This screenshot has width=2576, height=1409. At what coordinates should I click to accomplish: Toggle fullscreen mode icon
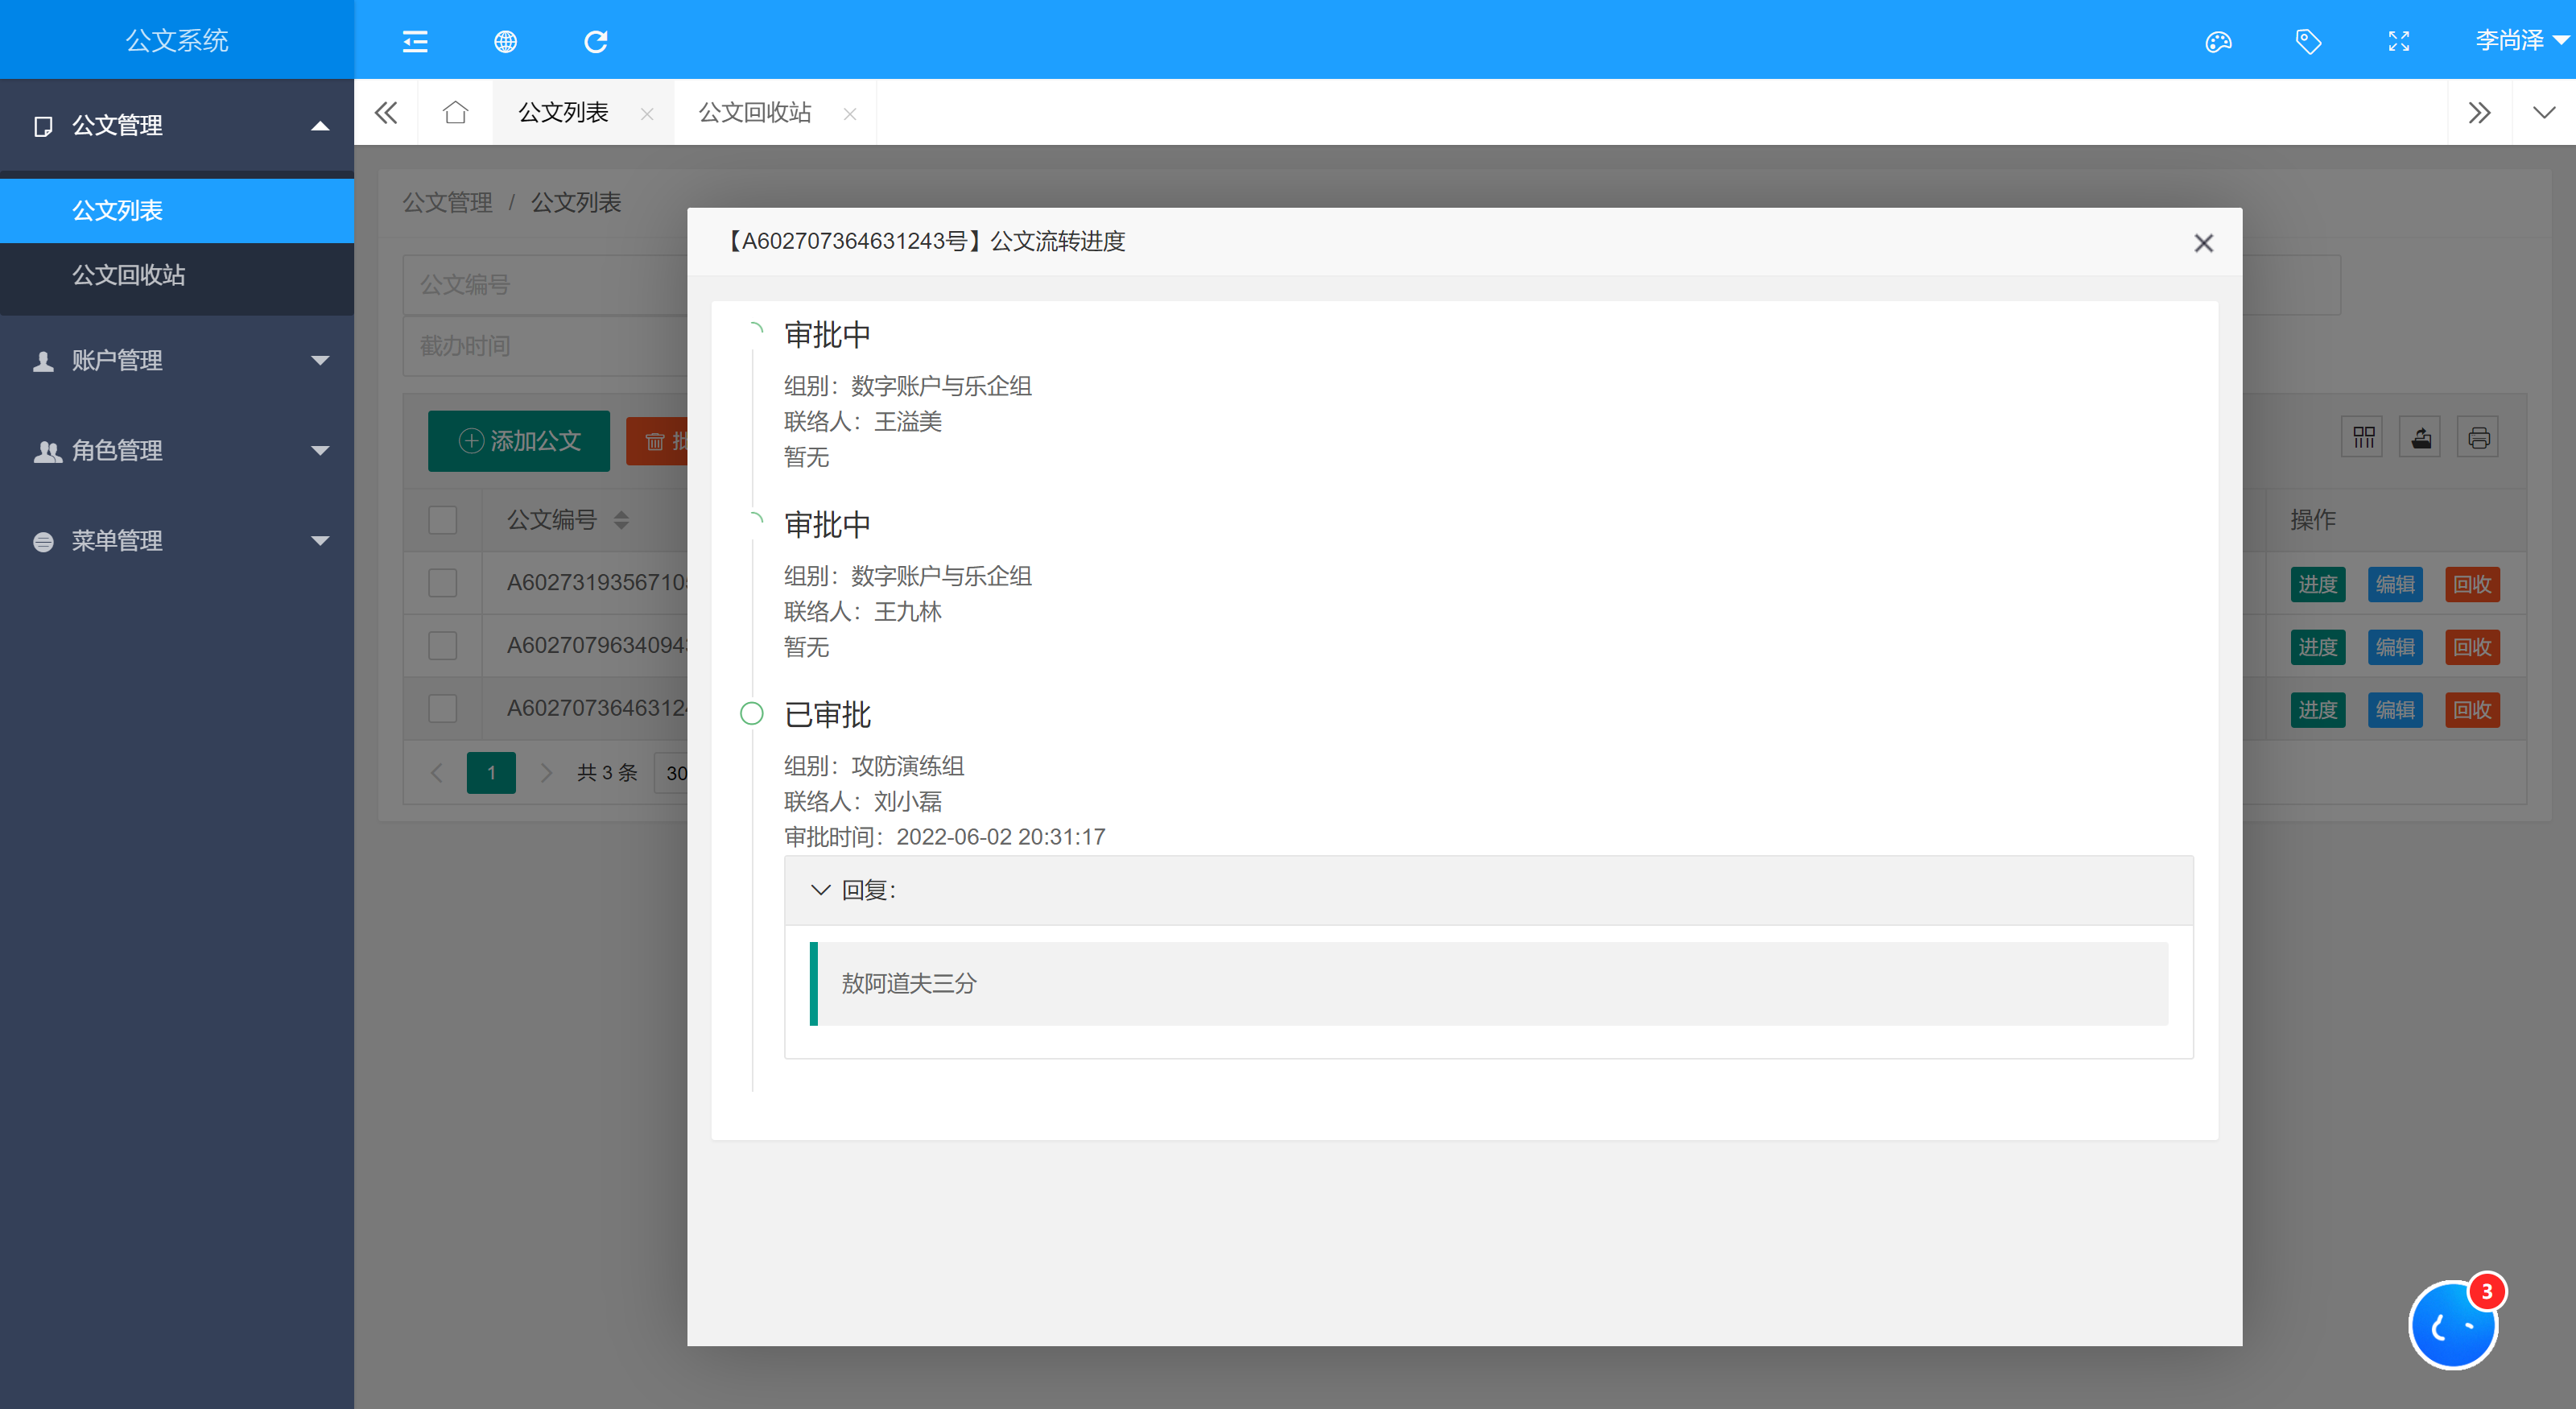[2399, 41]
